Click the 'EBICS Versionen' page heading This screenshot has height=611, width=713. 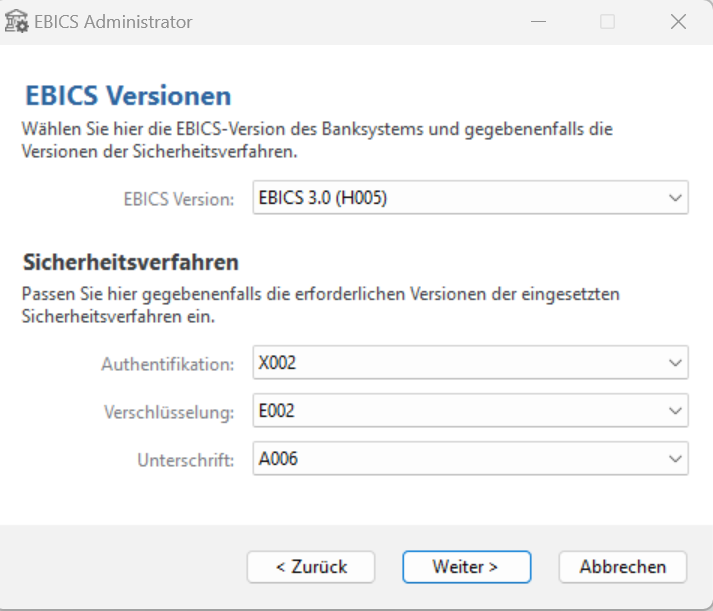pos(127,96)
